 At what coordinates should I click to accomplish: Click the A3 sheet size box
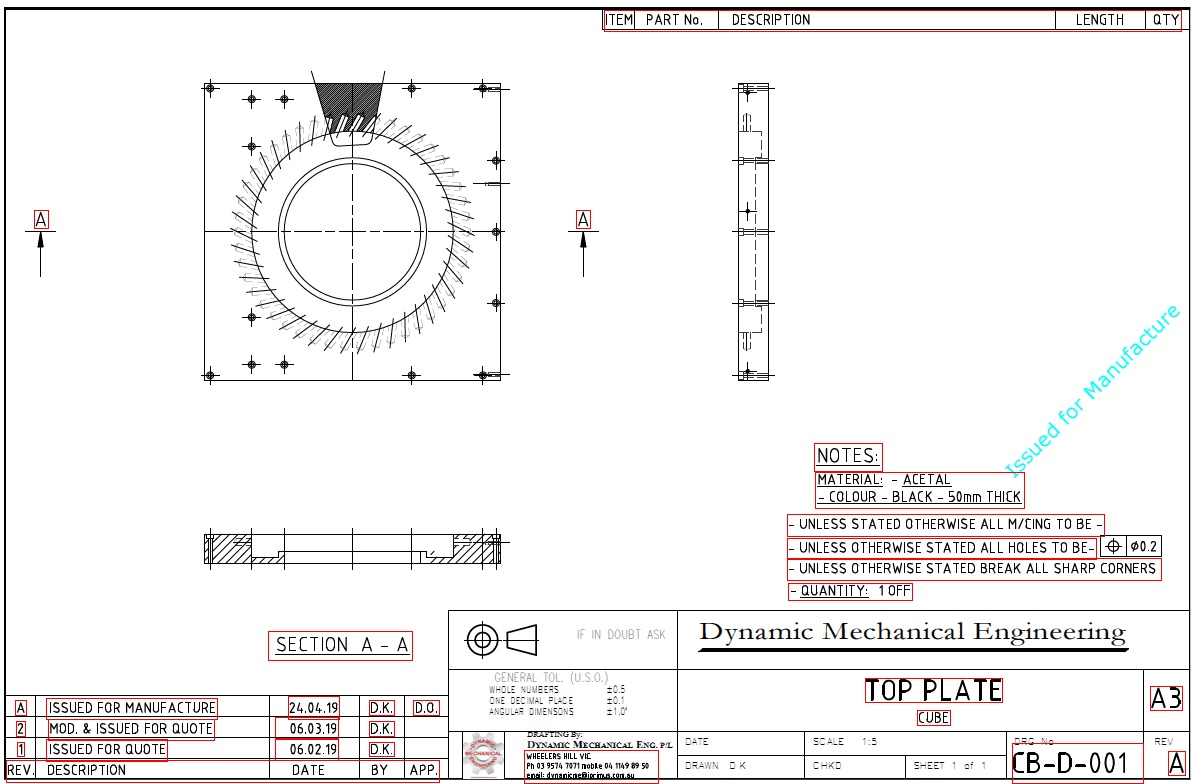coord(1166,698)
